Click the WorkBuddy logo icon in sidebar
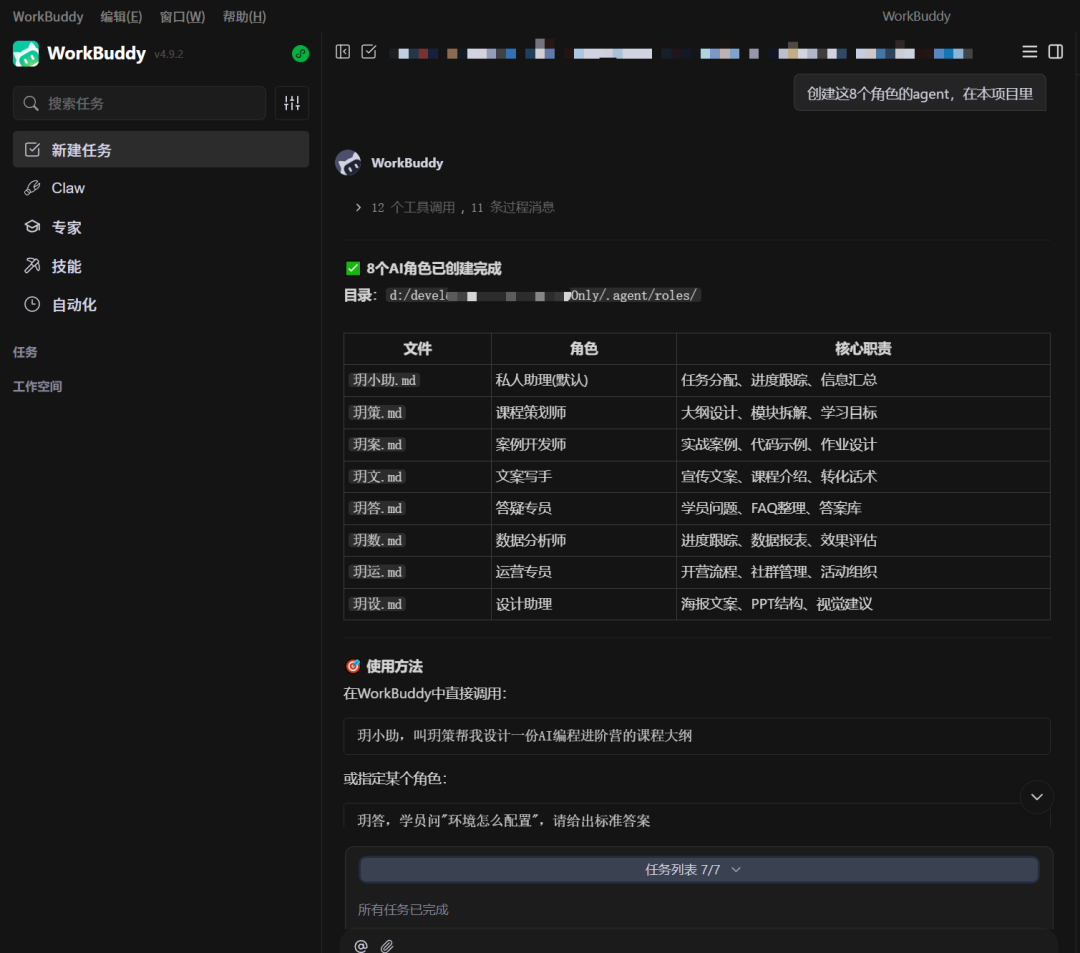 tap(26, 54)
